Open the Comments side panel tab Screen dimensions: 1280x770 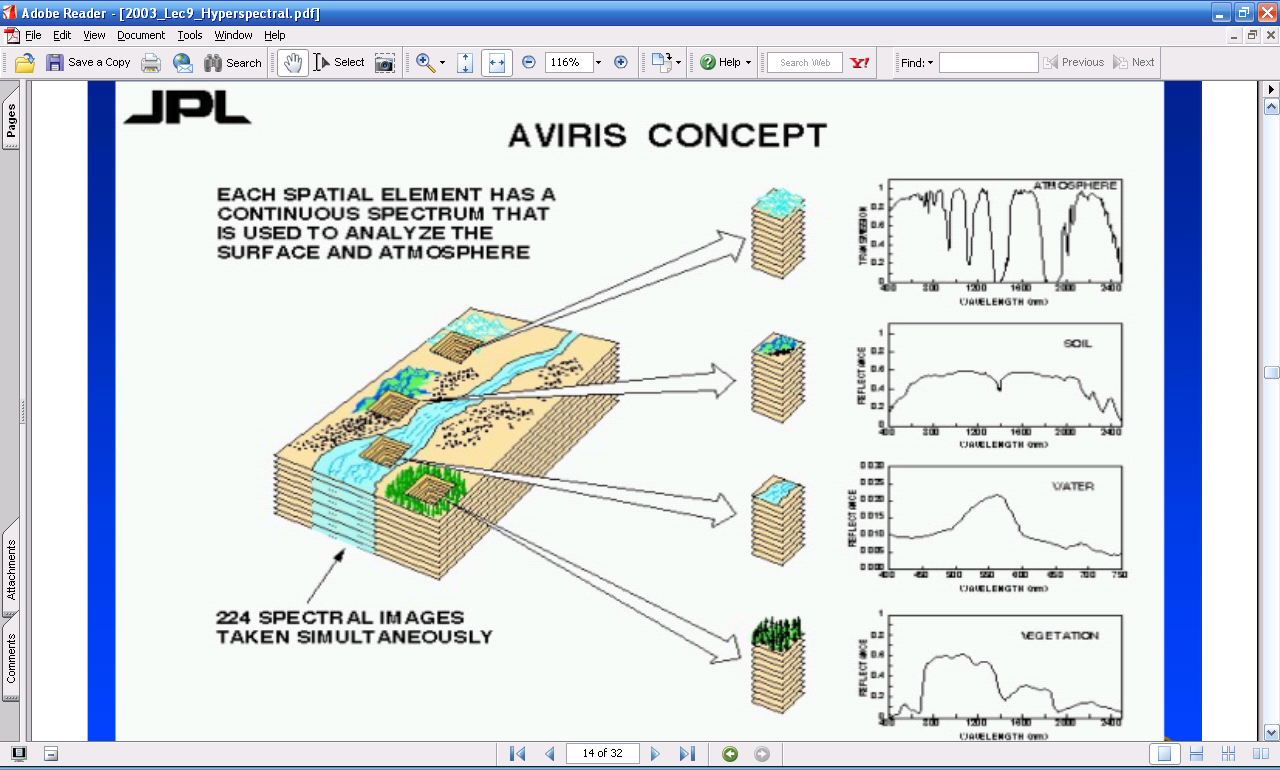(11, 658)
